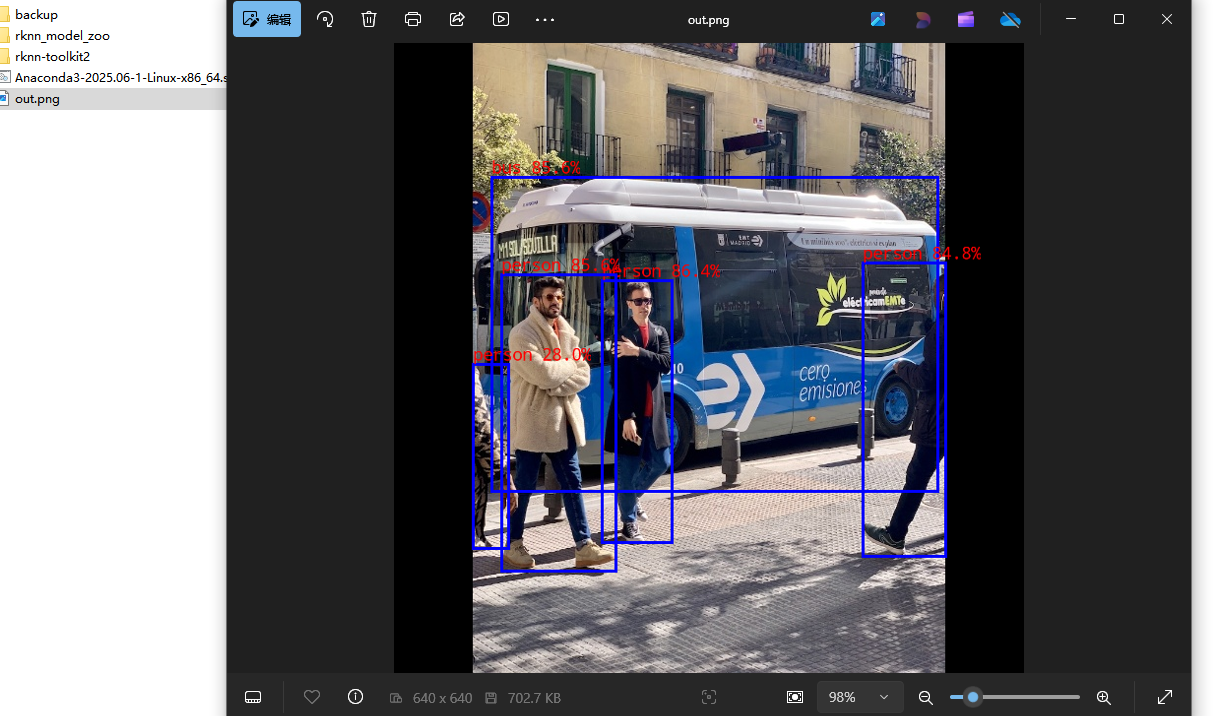Screen dimensions: 1226x716
Task: Fit image to window using fit icon
Action: 795,697
